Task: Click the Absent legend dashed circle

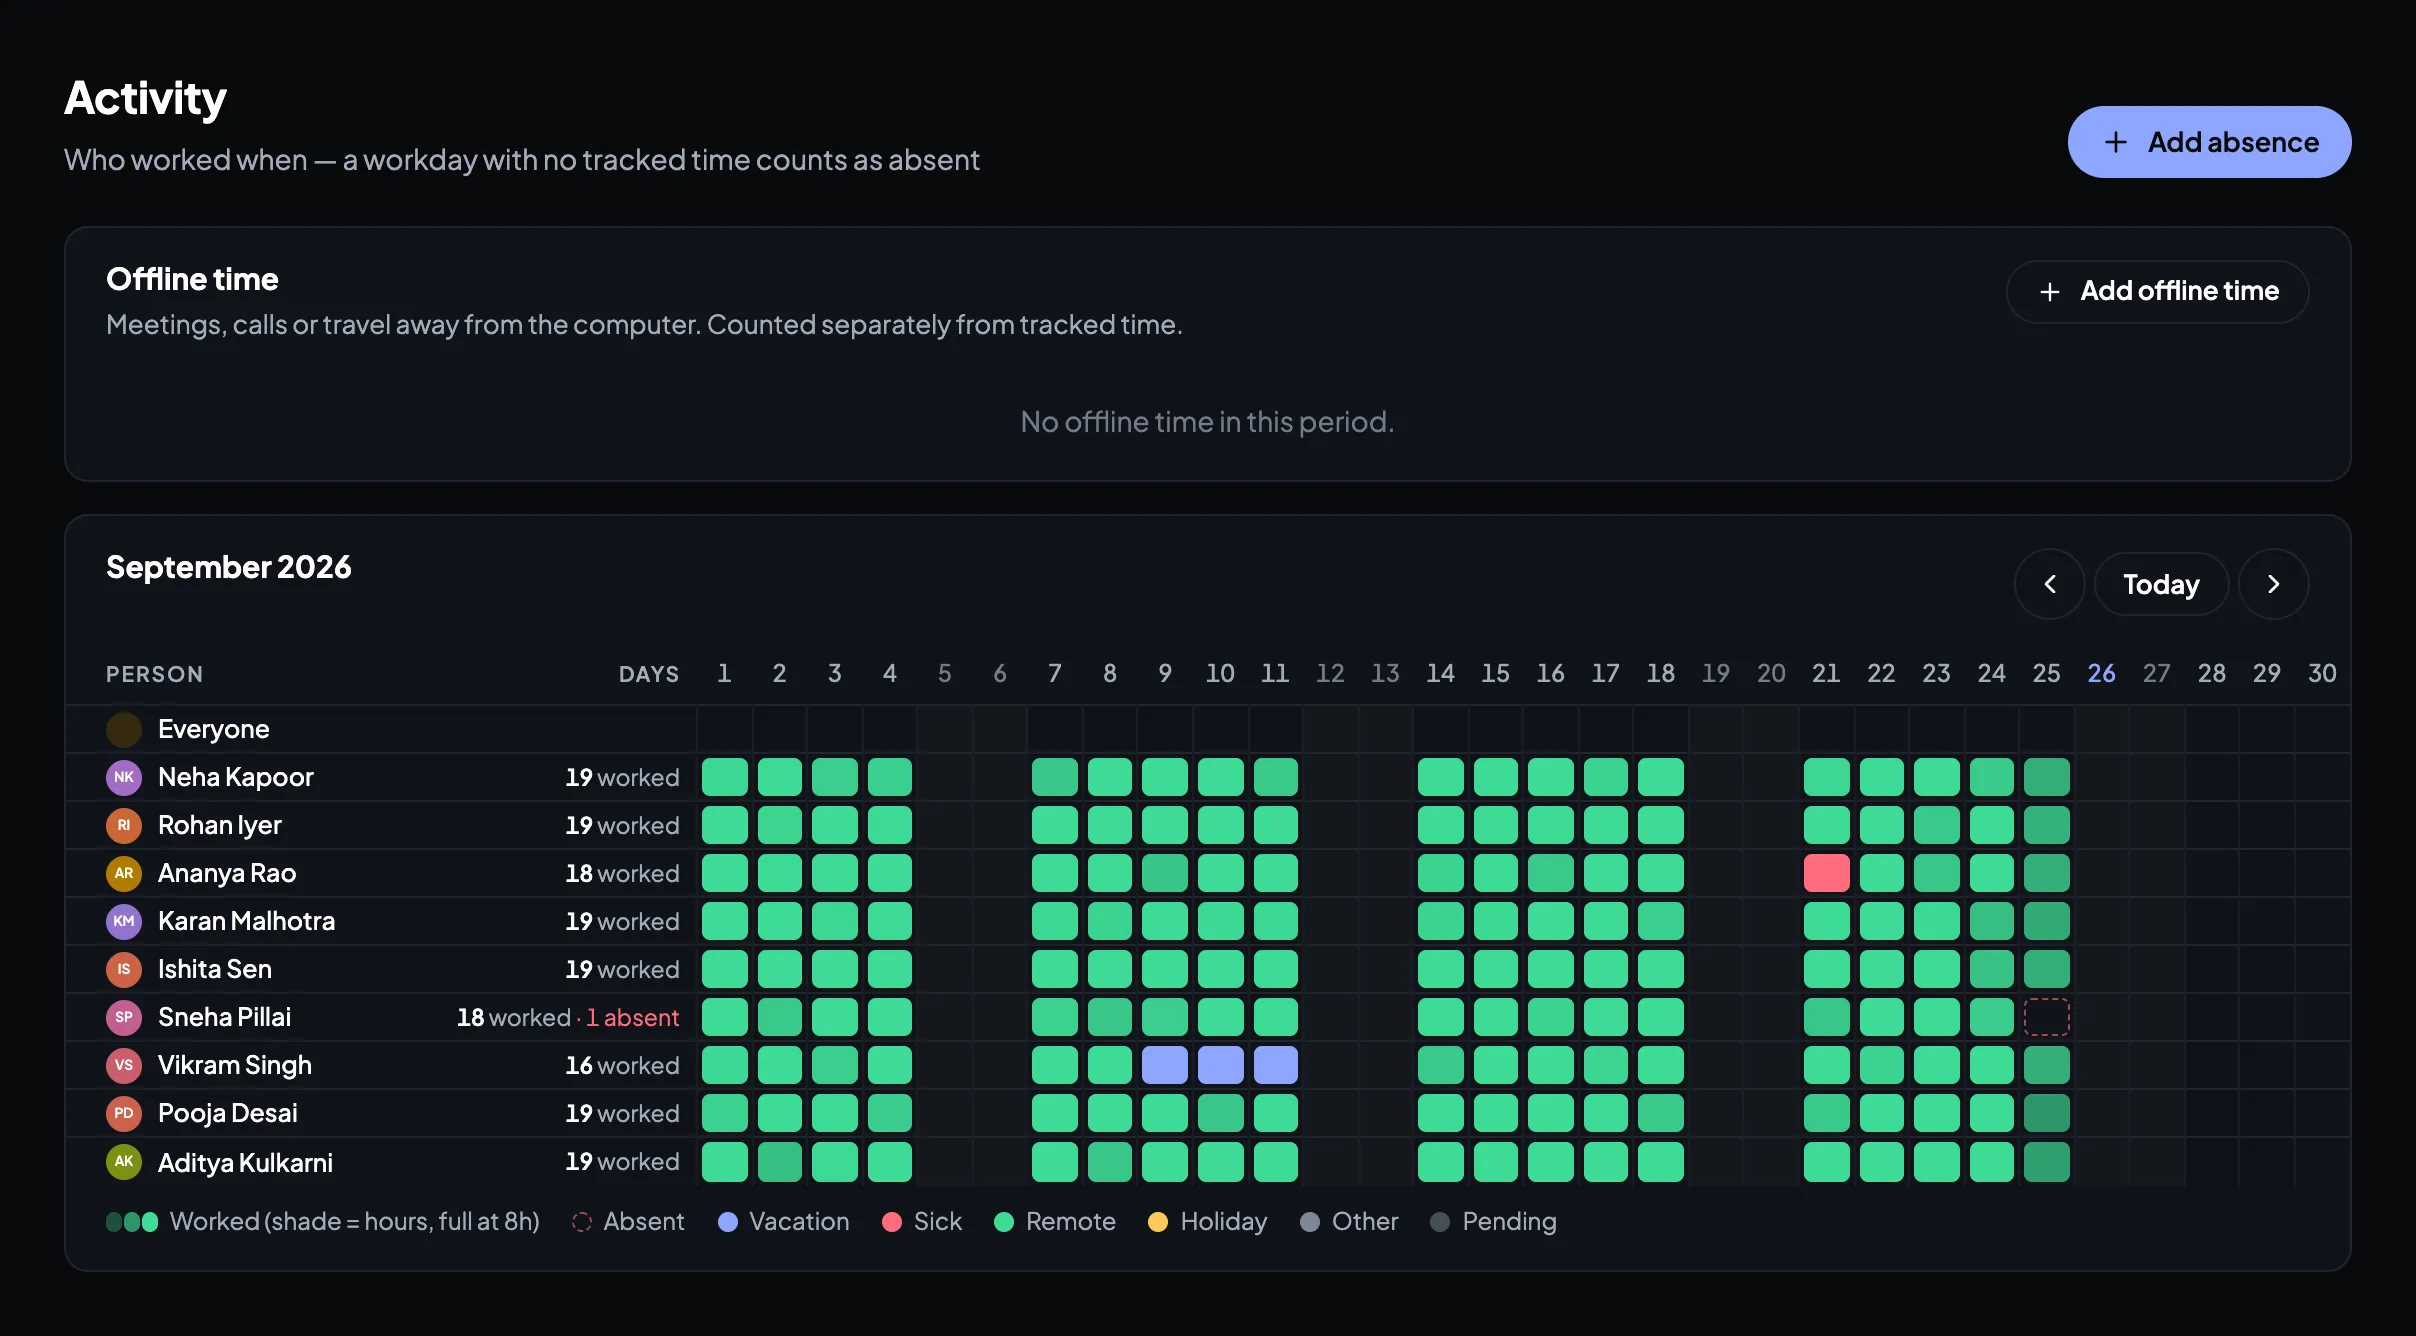Action: coord(582,1222)
